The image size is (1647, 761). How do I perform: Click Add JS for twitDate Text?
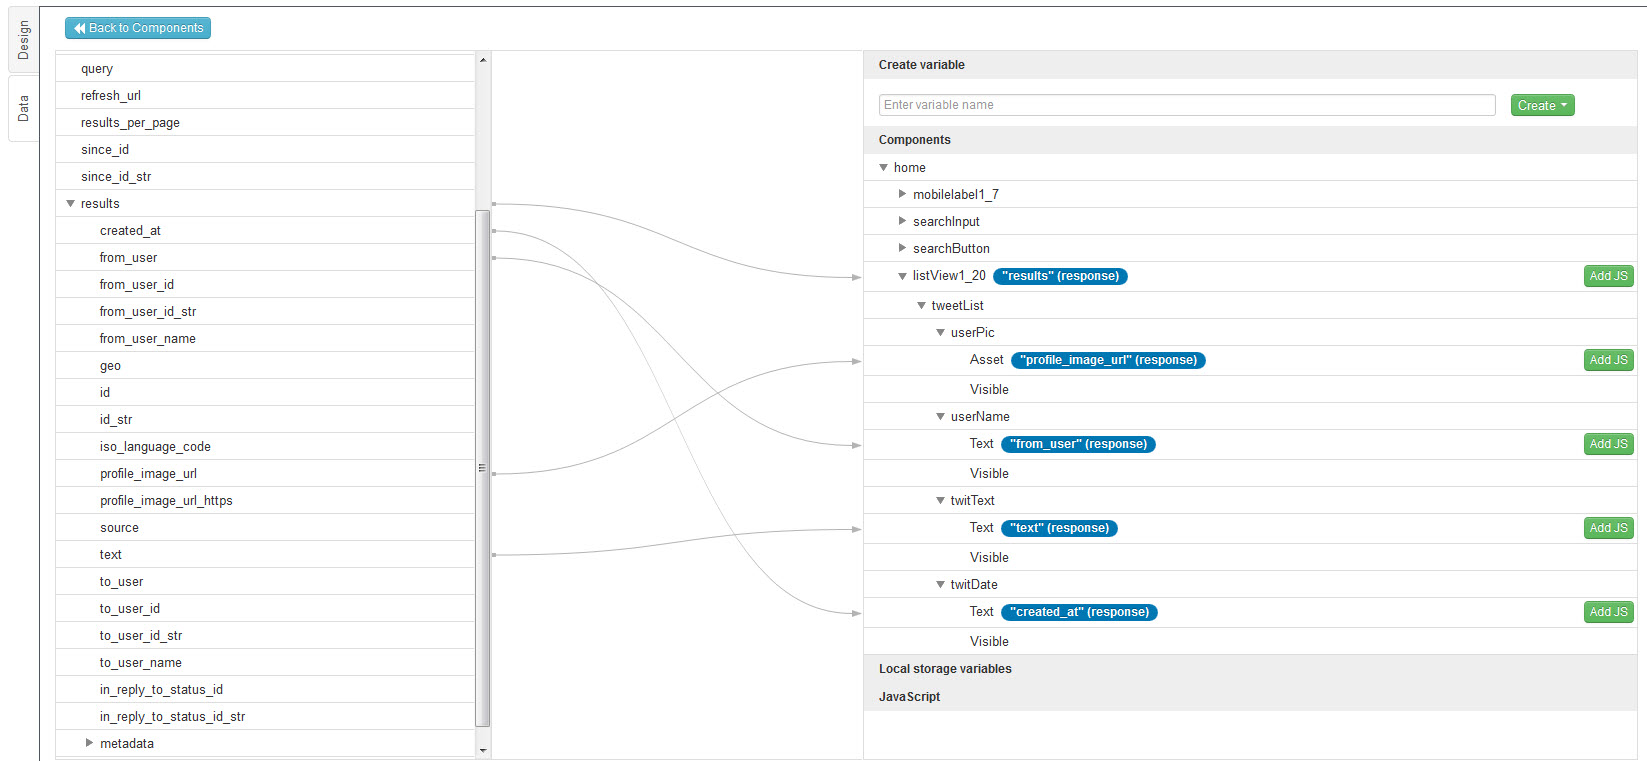click(1608, 612)
